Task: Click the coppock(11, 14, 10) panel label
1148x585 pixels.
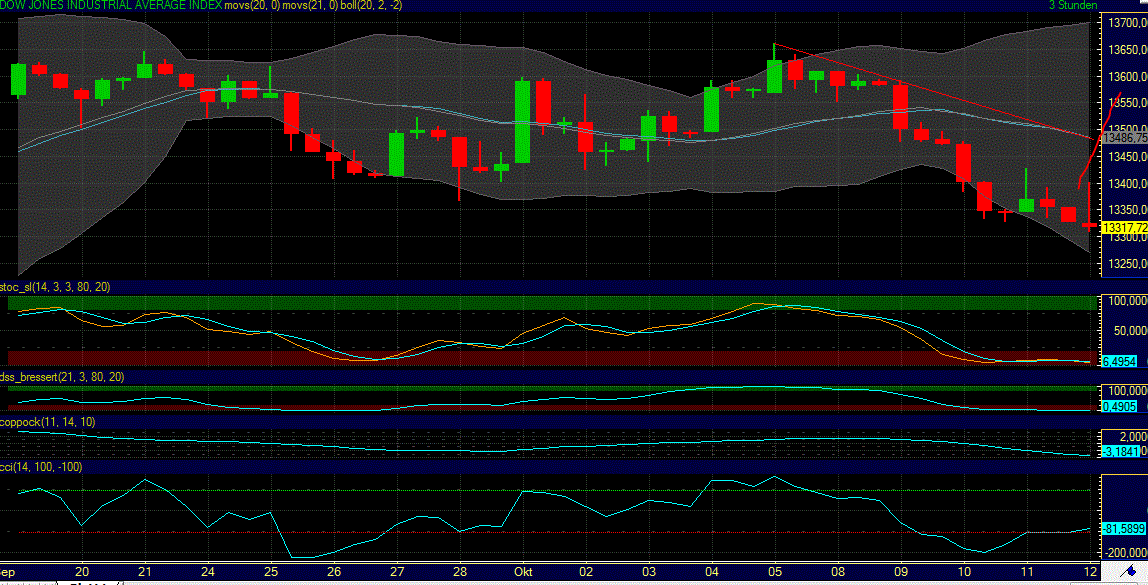Action: coord(48,422)
